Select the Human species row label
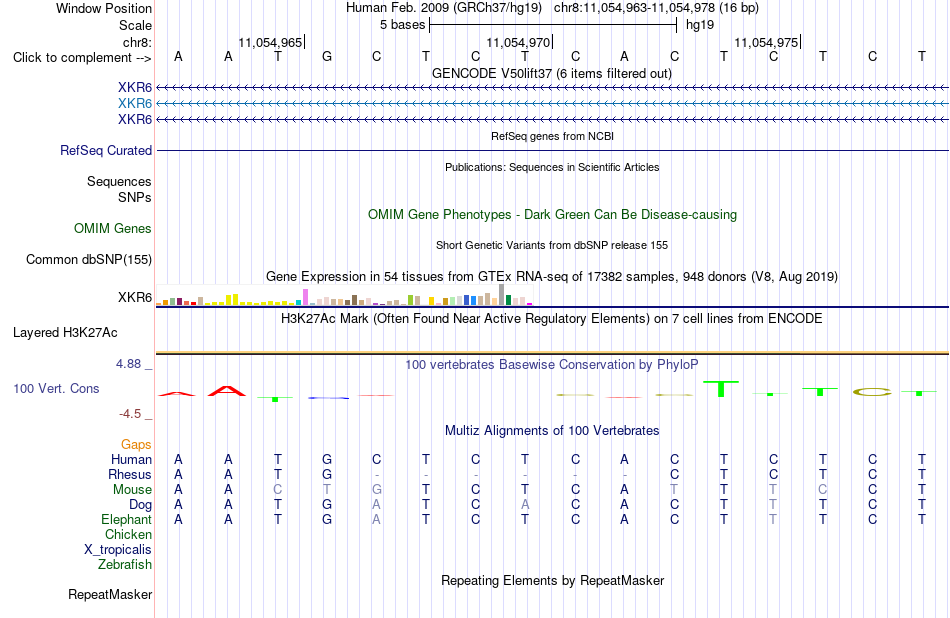The height and width of the screenshot is (618, 950). (131, 459)
